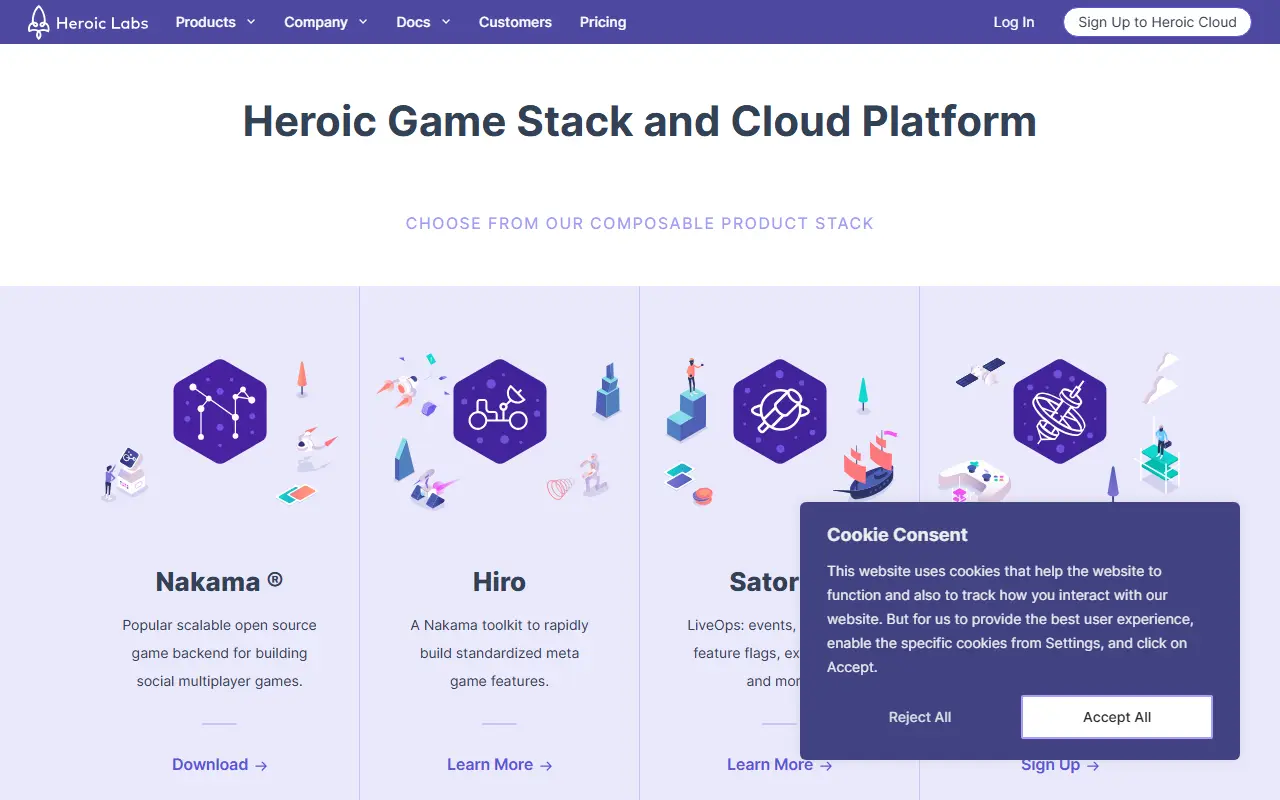Expand the Docs dropdown menu
This screenshot has height=800, width=1280.
click(x=423, y=22)
